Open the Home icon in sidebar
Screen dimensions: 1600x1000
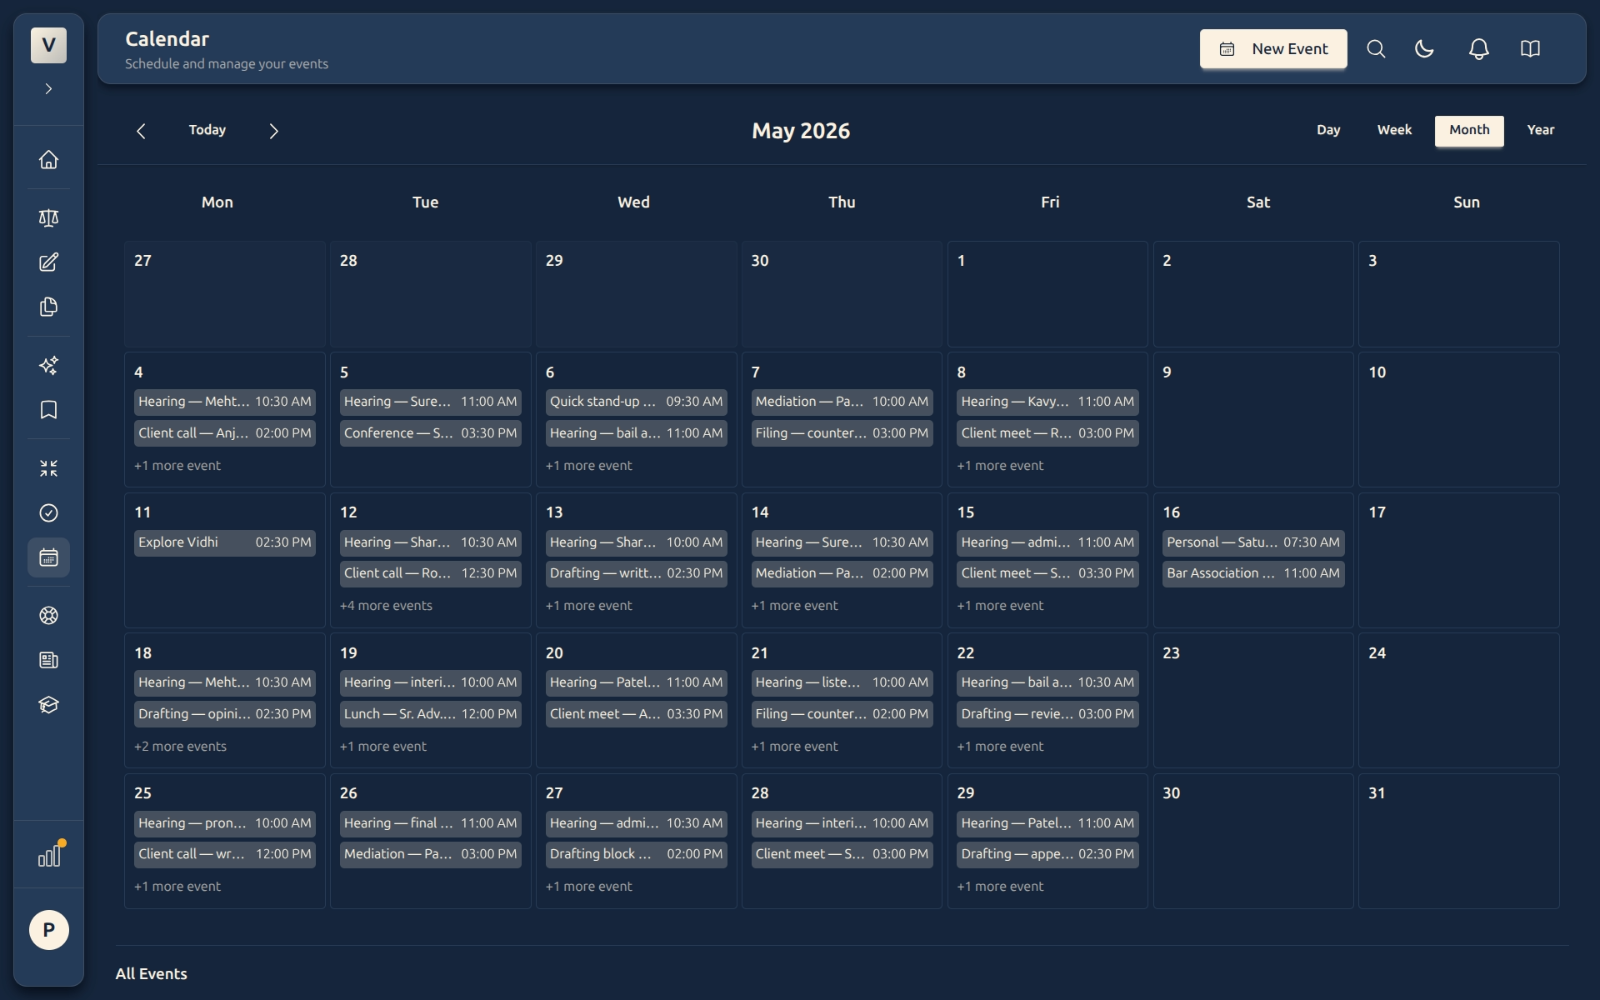tap(48, 160)
